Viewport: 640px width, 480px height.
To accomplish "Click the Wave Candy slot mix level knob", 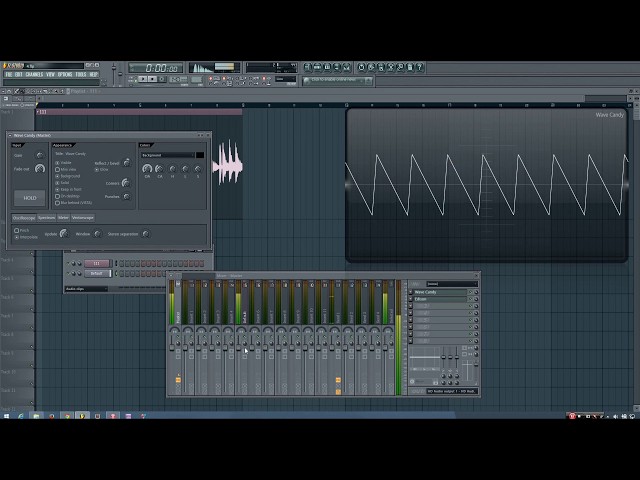I will pos(476,292).
